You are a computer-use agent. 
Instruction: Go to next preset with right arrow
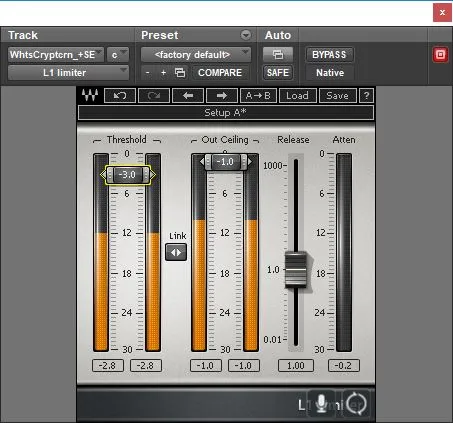(x=222, y=96)
